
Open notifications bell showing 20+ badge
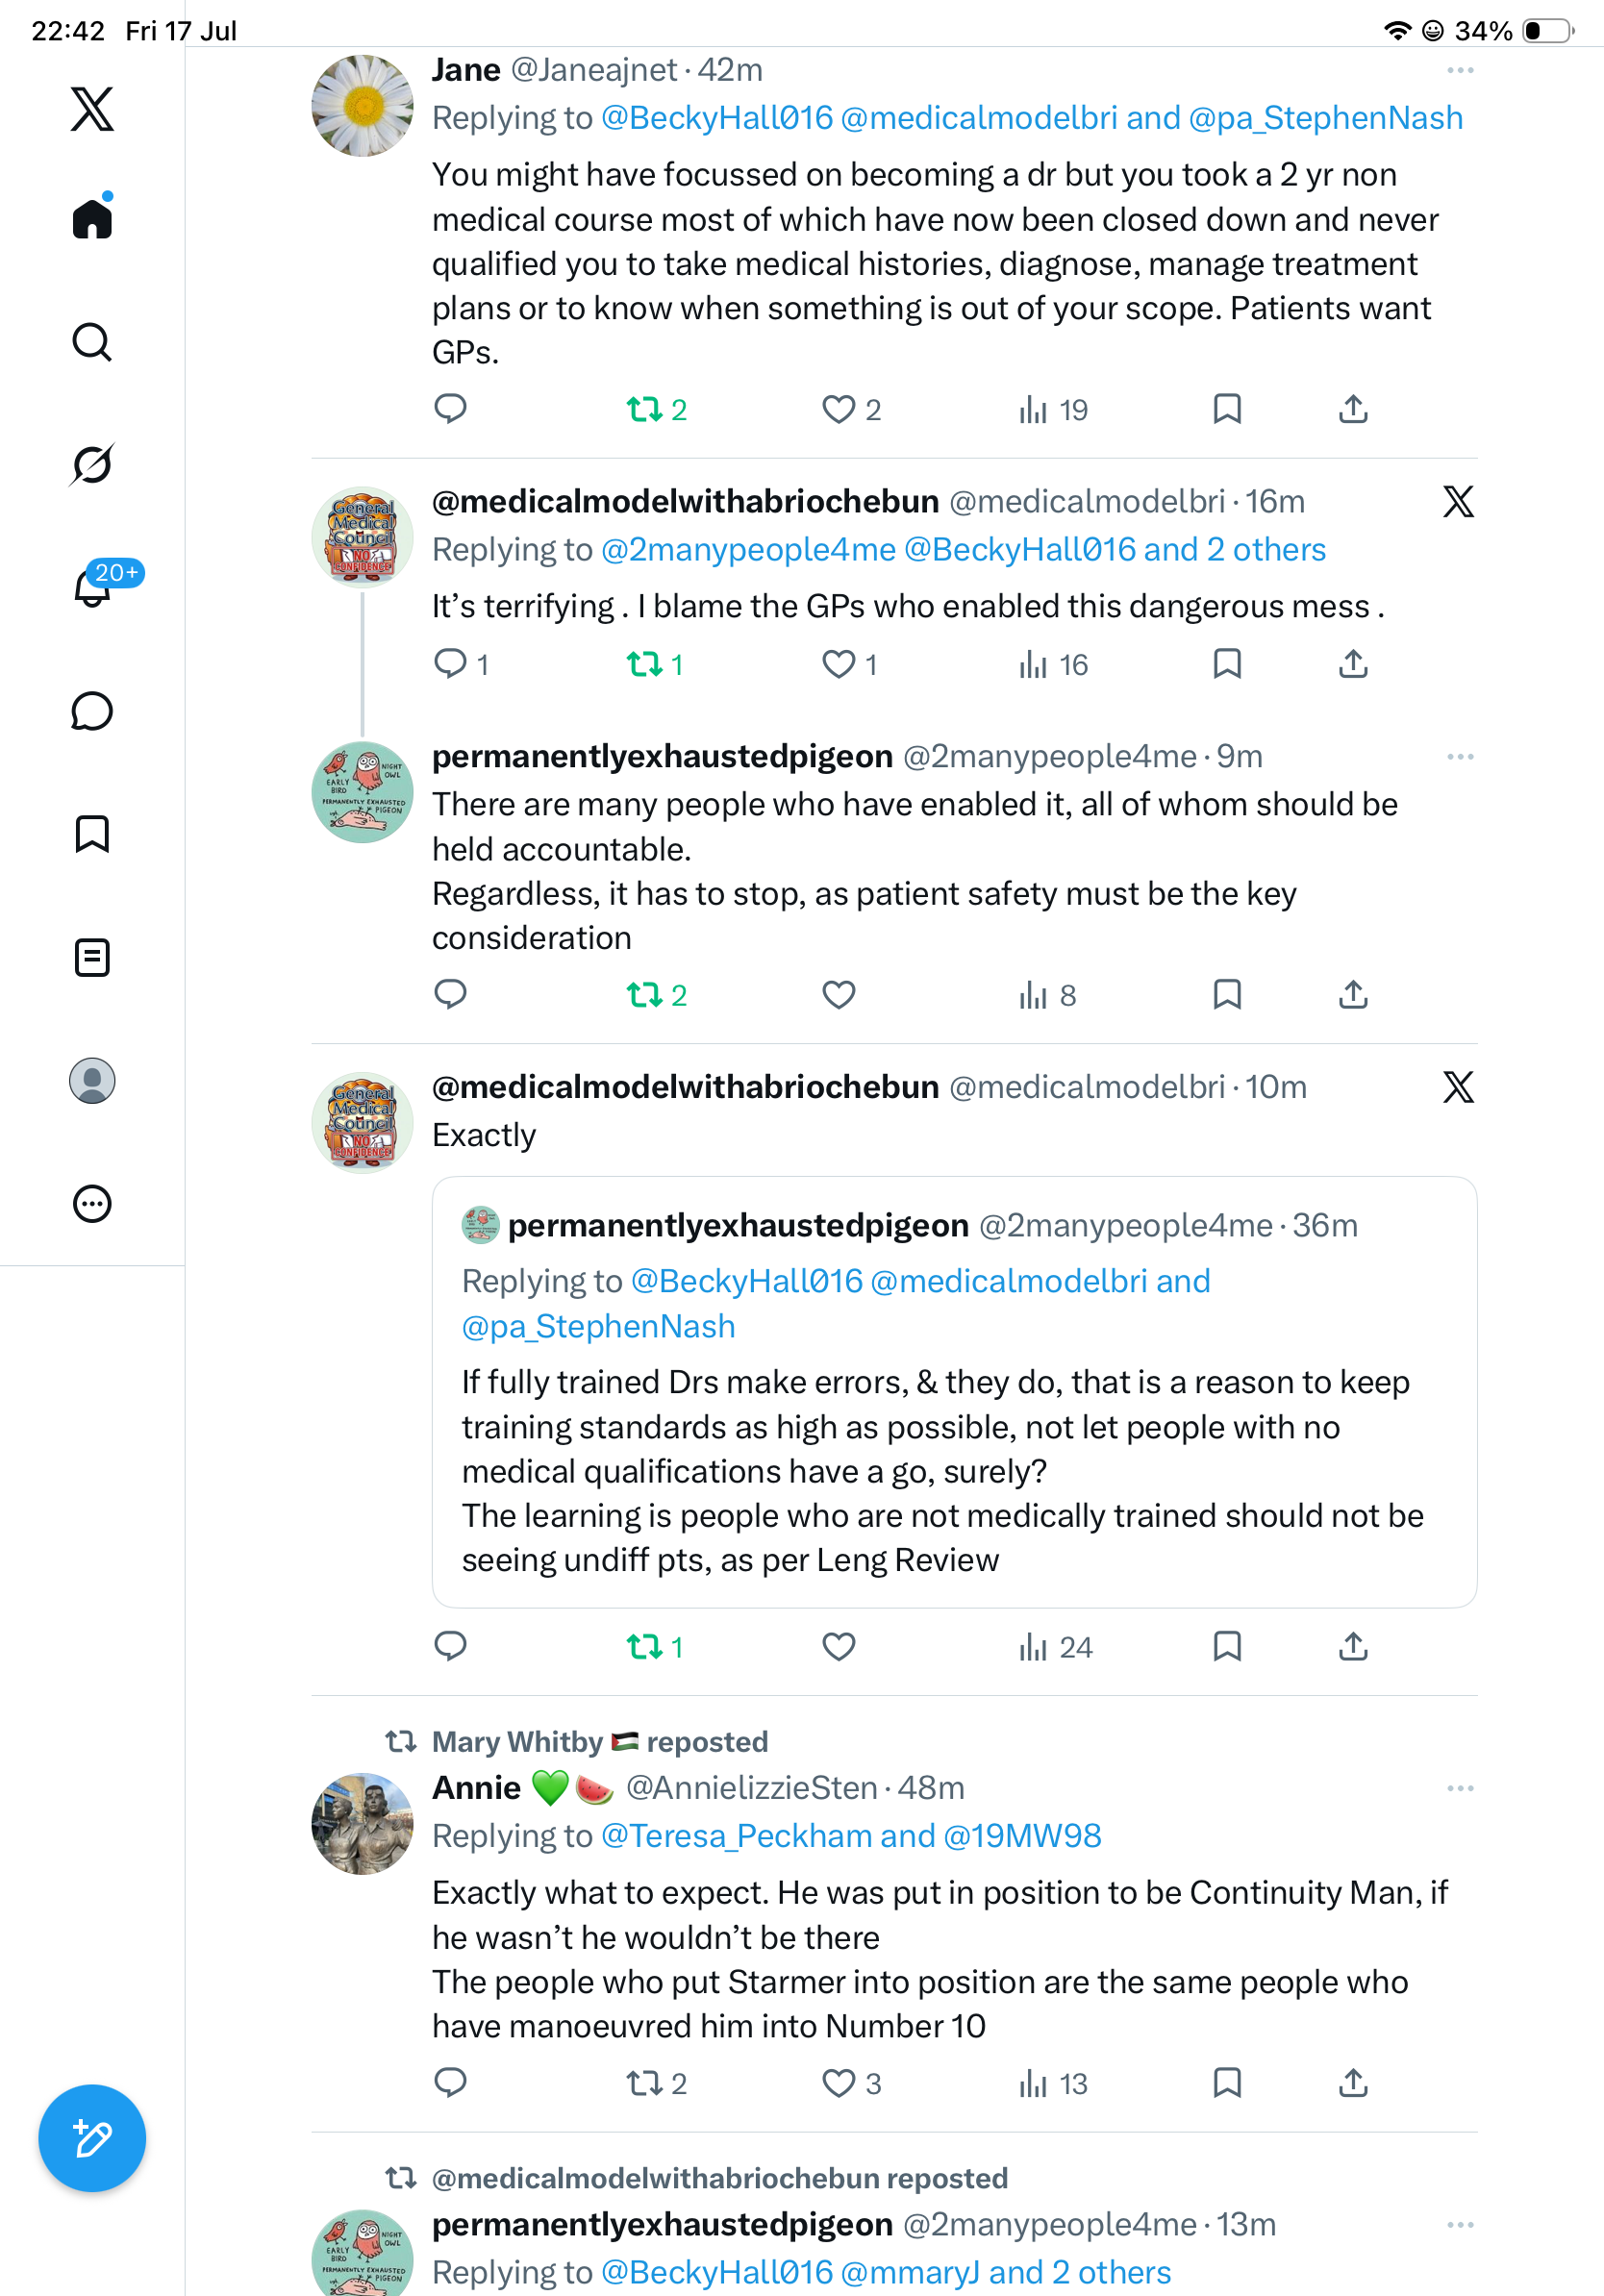pos(94,586)
